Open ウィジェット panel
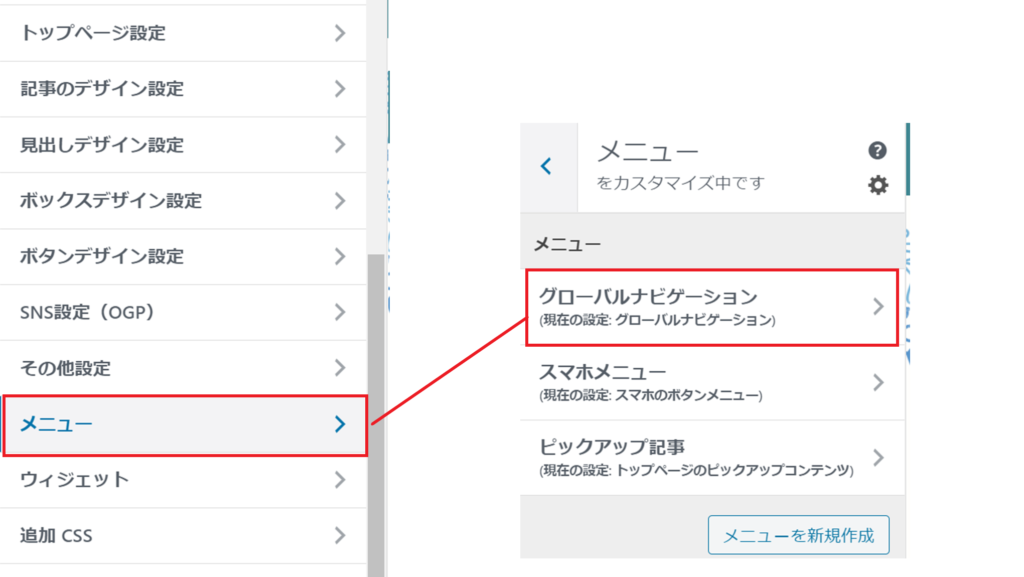Image resolution: width=1024 pixels, height=577 pixels. (183, 480)
